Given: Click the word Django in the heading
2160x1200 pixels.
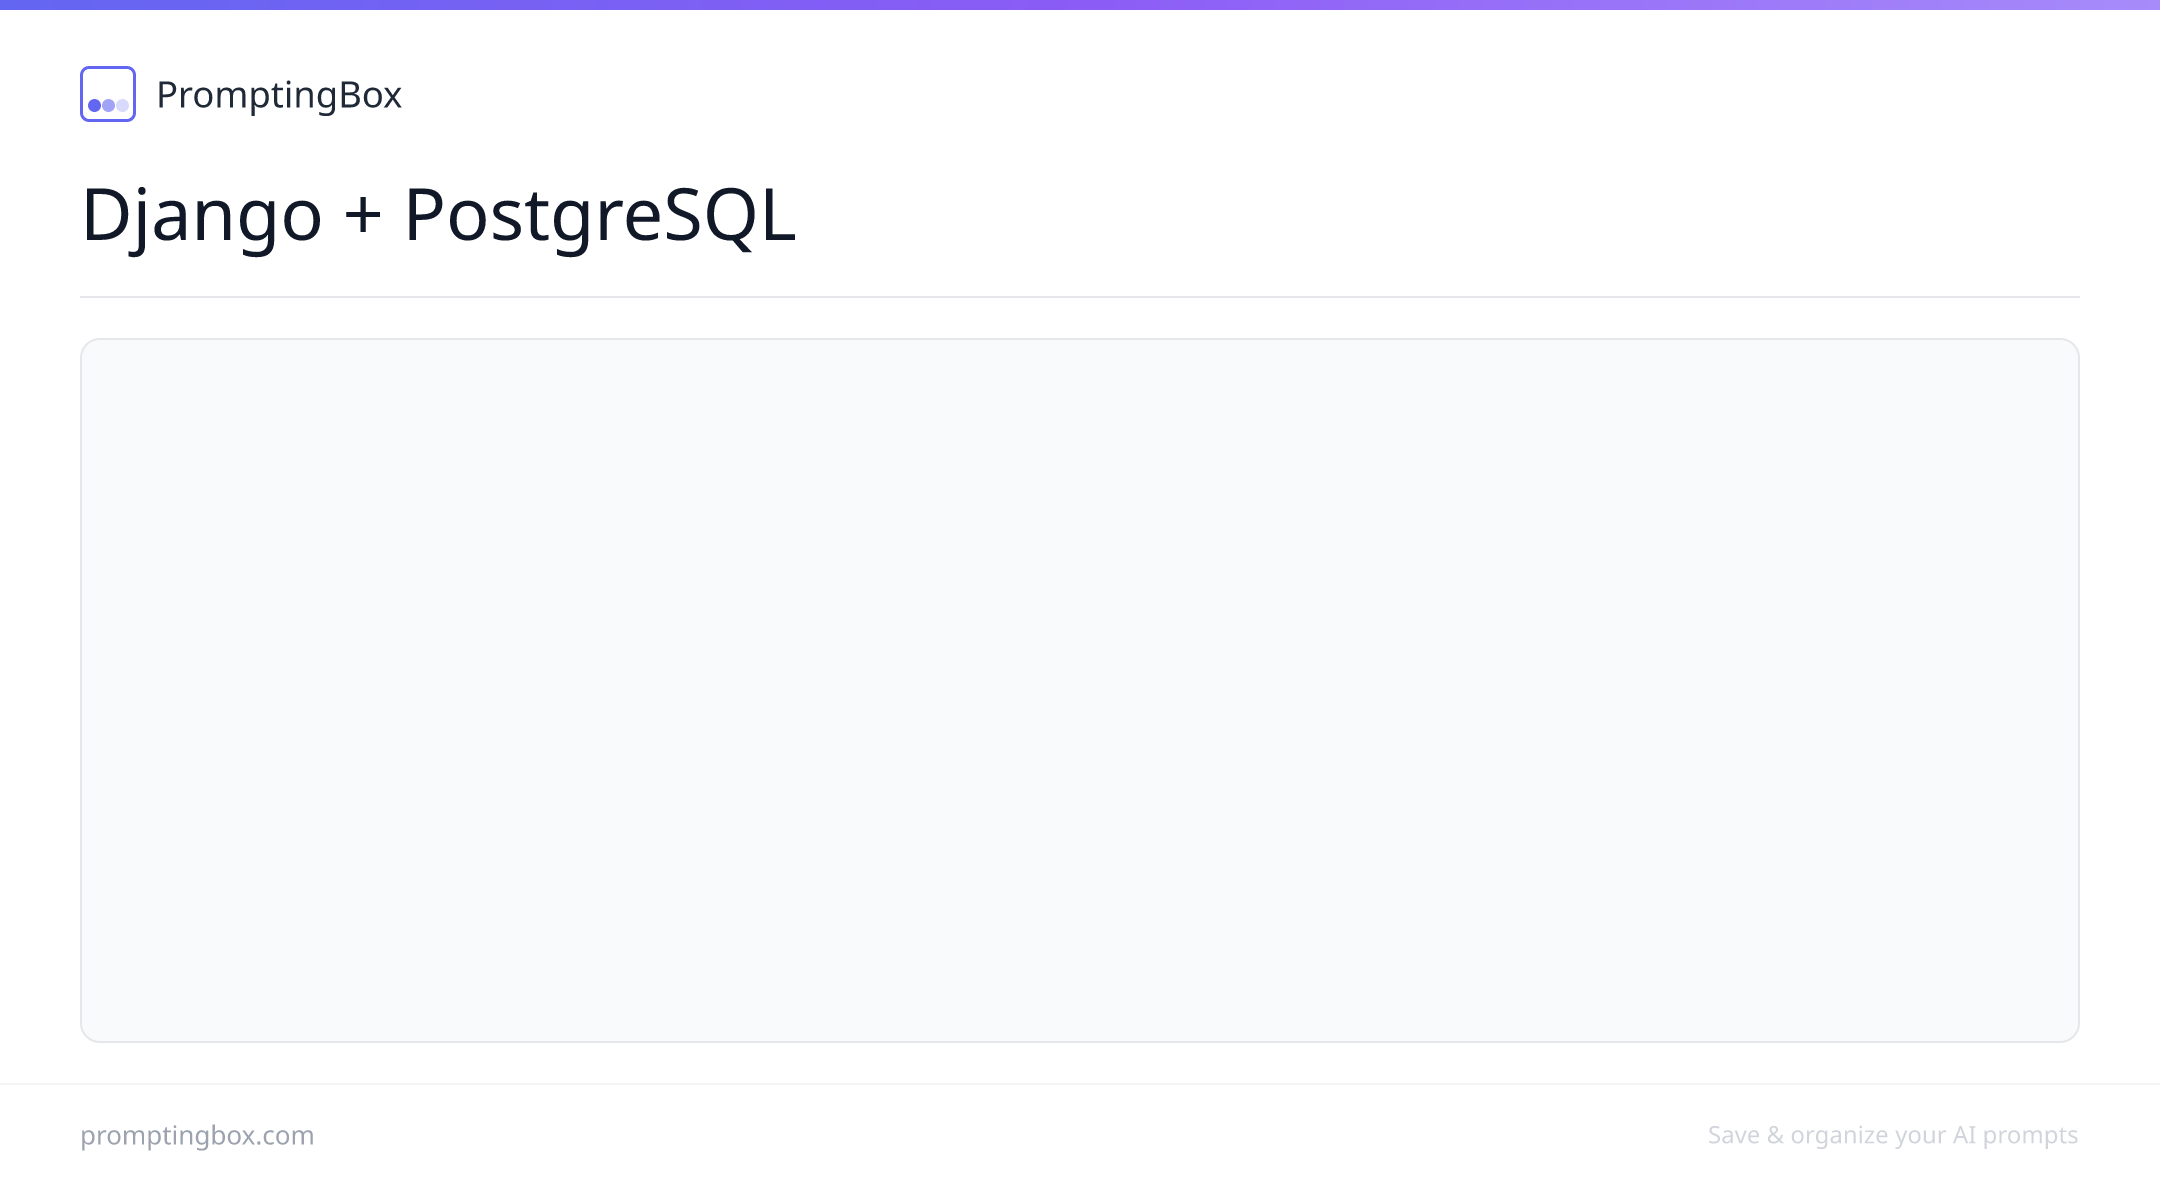Looking at the screenshot, I should (202, 216).
